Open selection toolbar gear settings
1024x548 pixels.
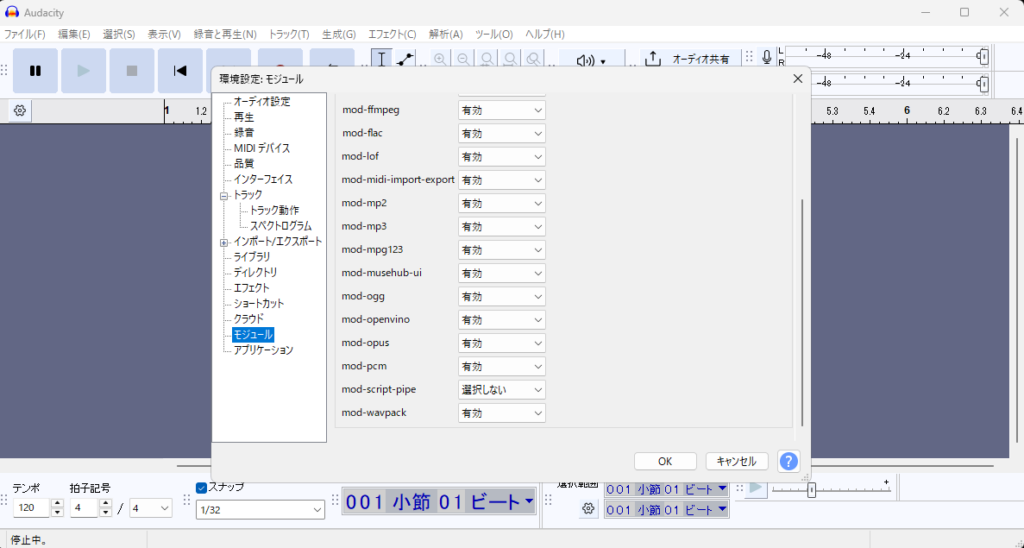pyautogui.click(x=588, y=509)
